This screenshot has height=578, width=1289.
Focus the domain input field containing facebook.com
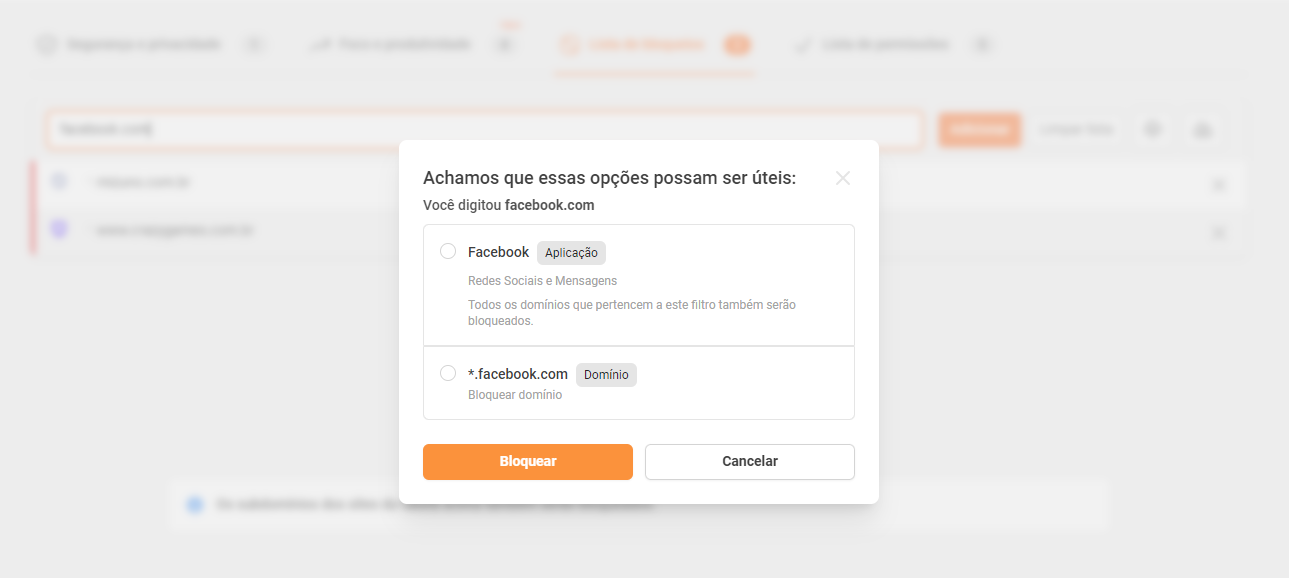click(480, 130)
